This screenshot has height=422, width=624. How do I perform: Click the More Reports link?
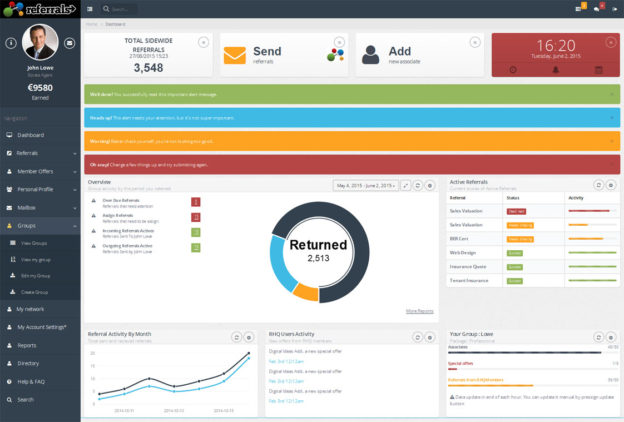tap(419, 311)
